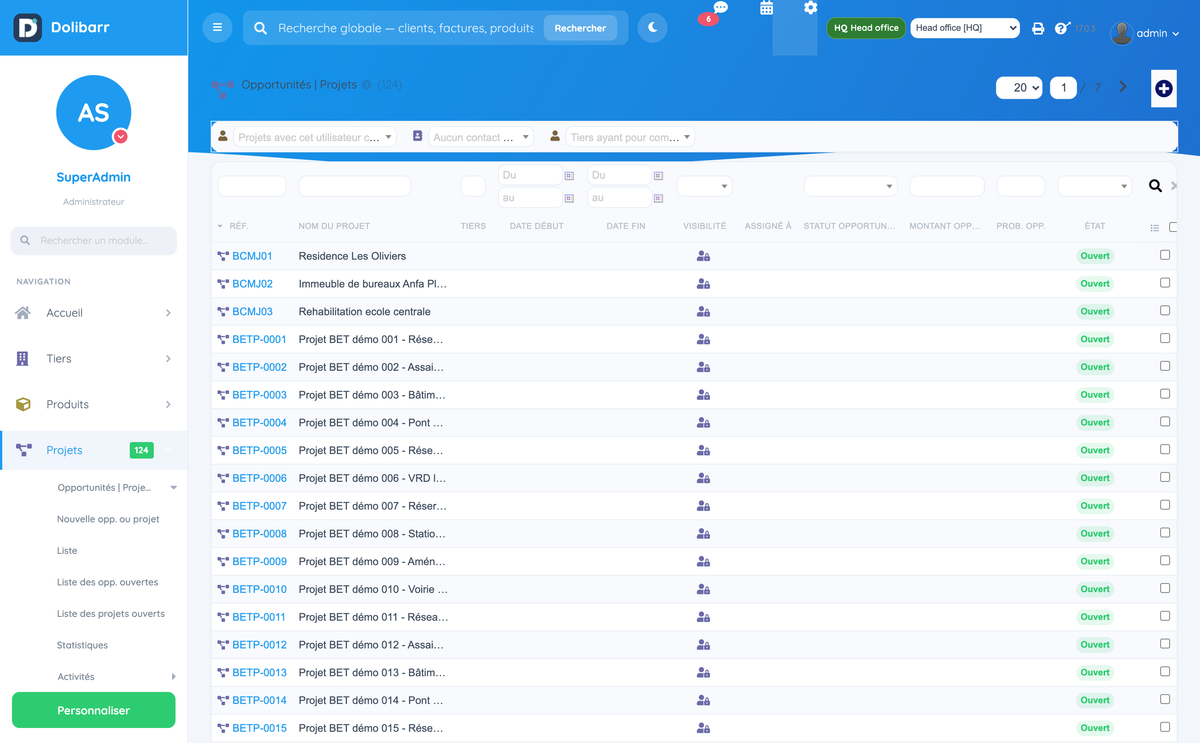1200x743 pixels.
Task: Check the box for BCMJ01 row
Action: coord(1165,255)
